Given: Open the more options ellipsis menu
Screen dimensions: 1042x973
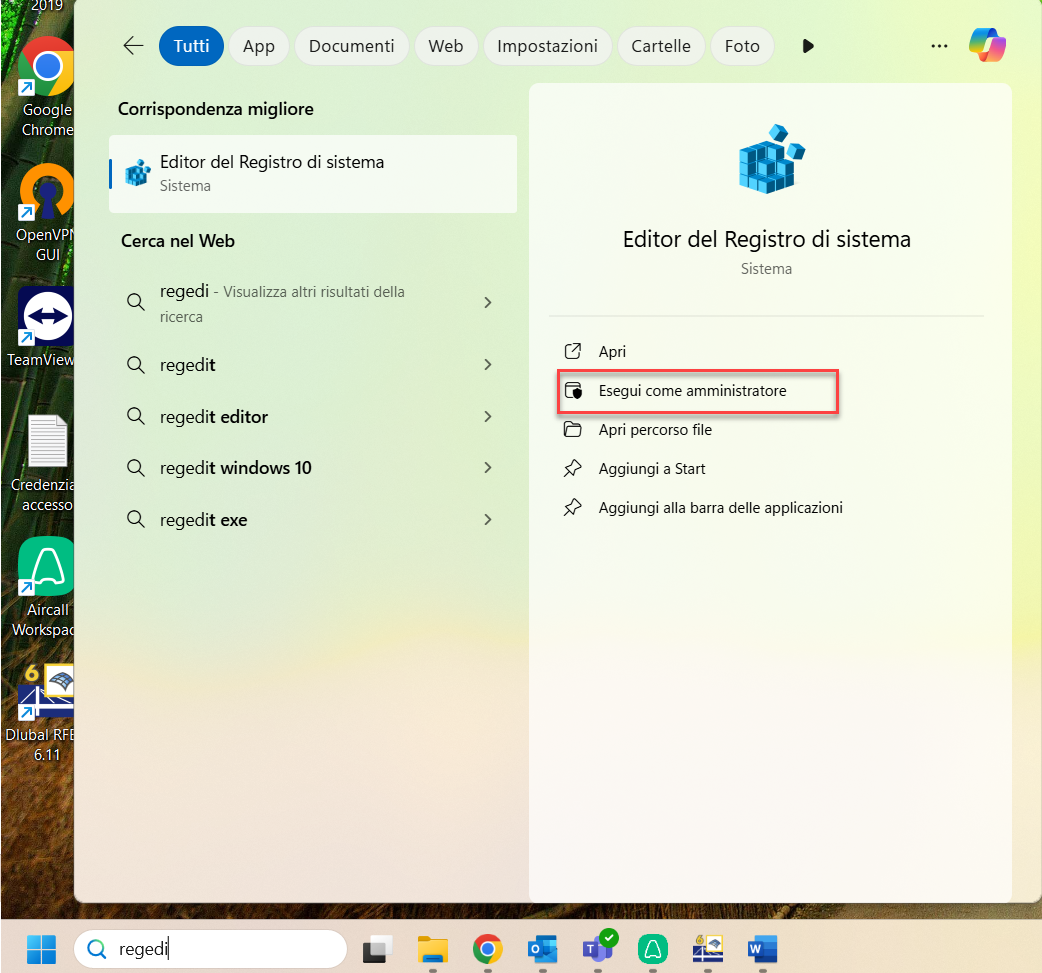Looking at the screenshot, I should point(939,45).
